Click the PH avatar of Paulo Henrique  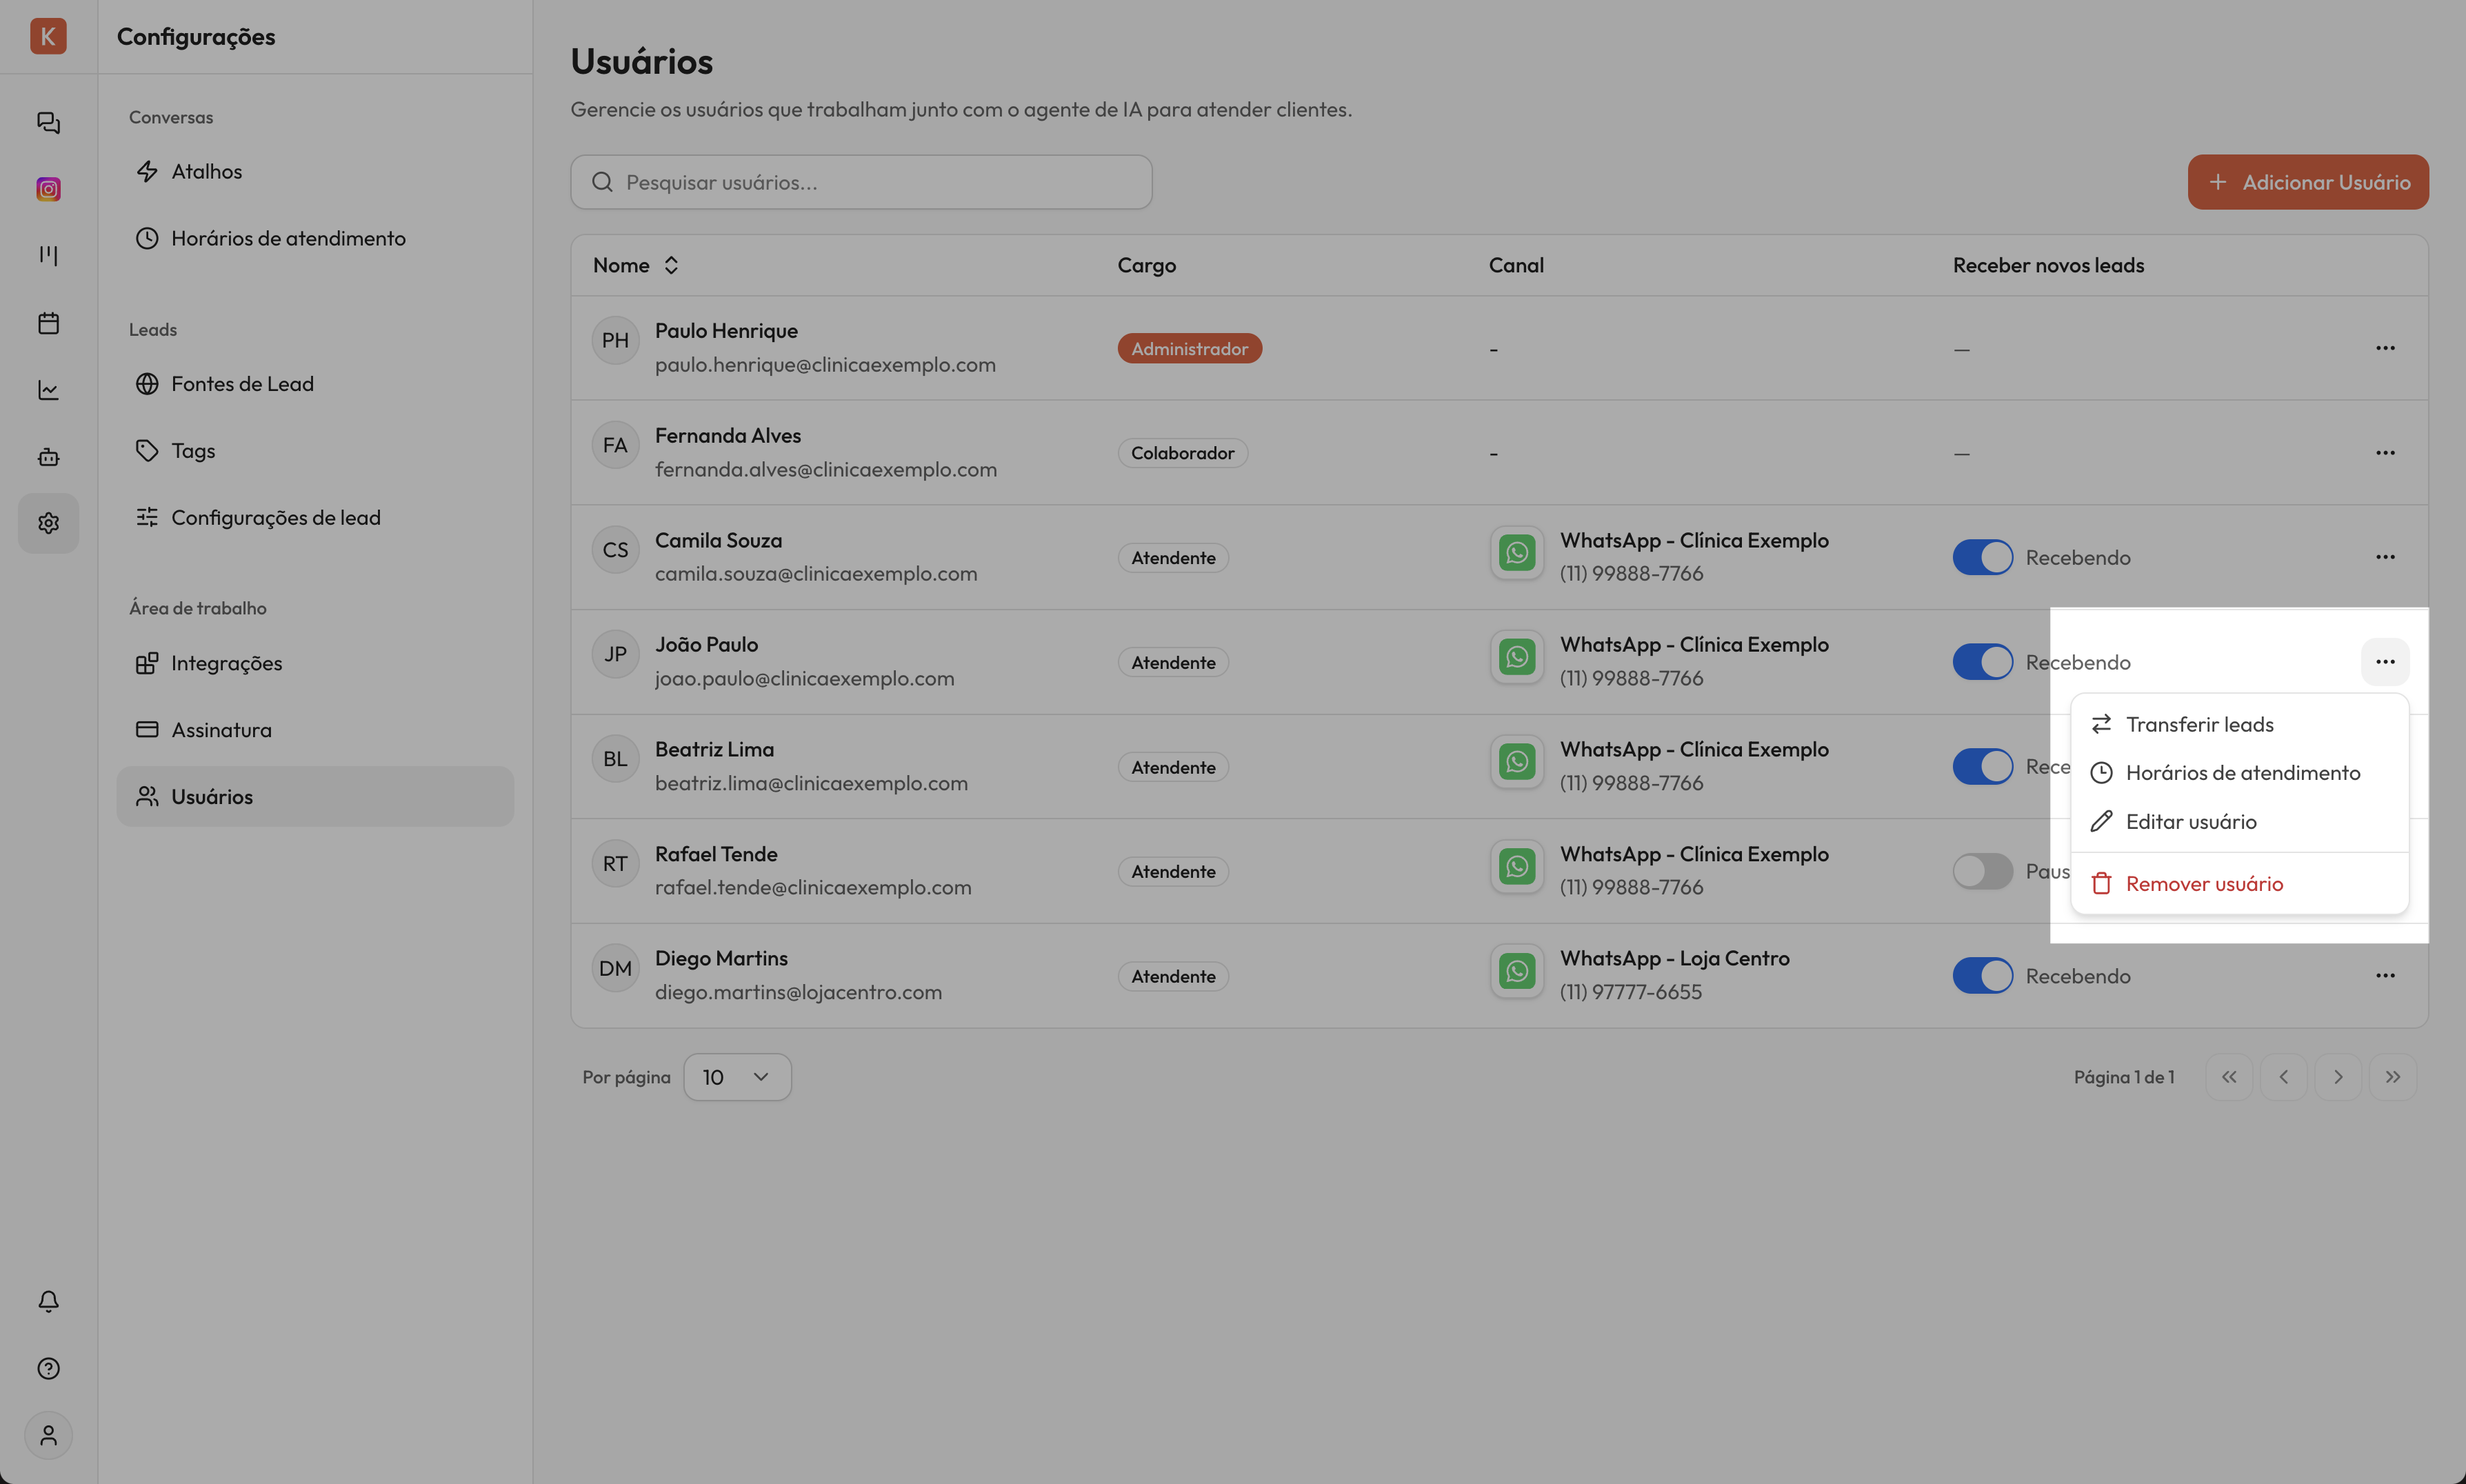[615, 341]
